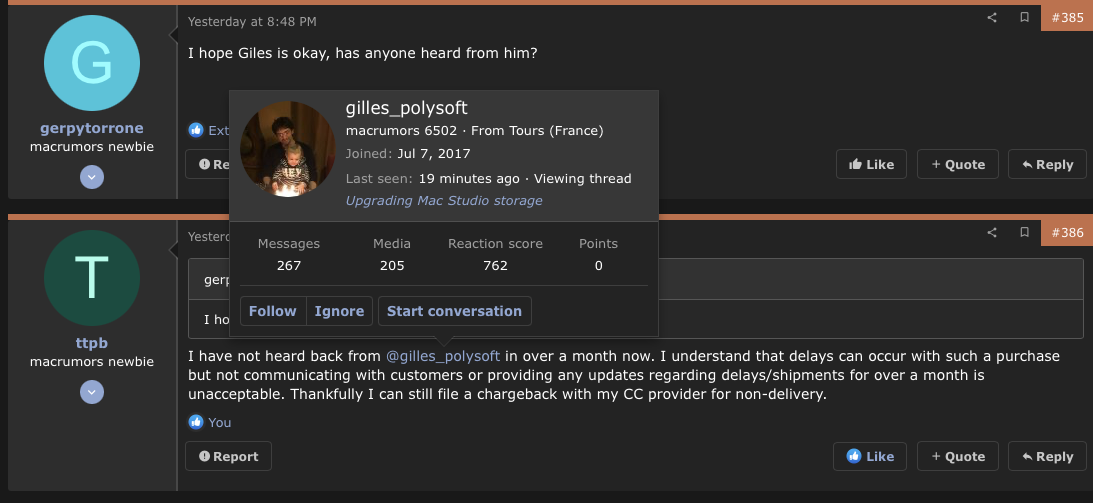Expand ttpb's user details chevron
The image size is (1093, 503).
pos(92,392)
